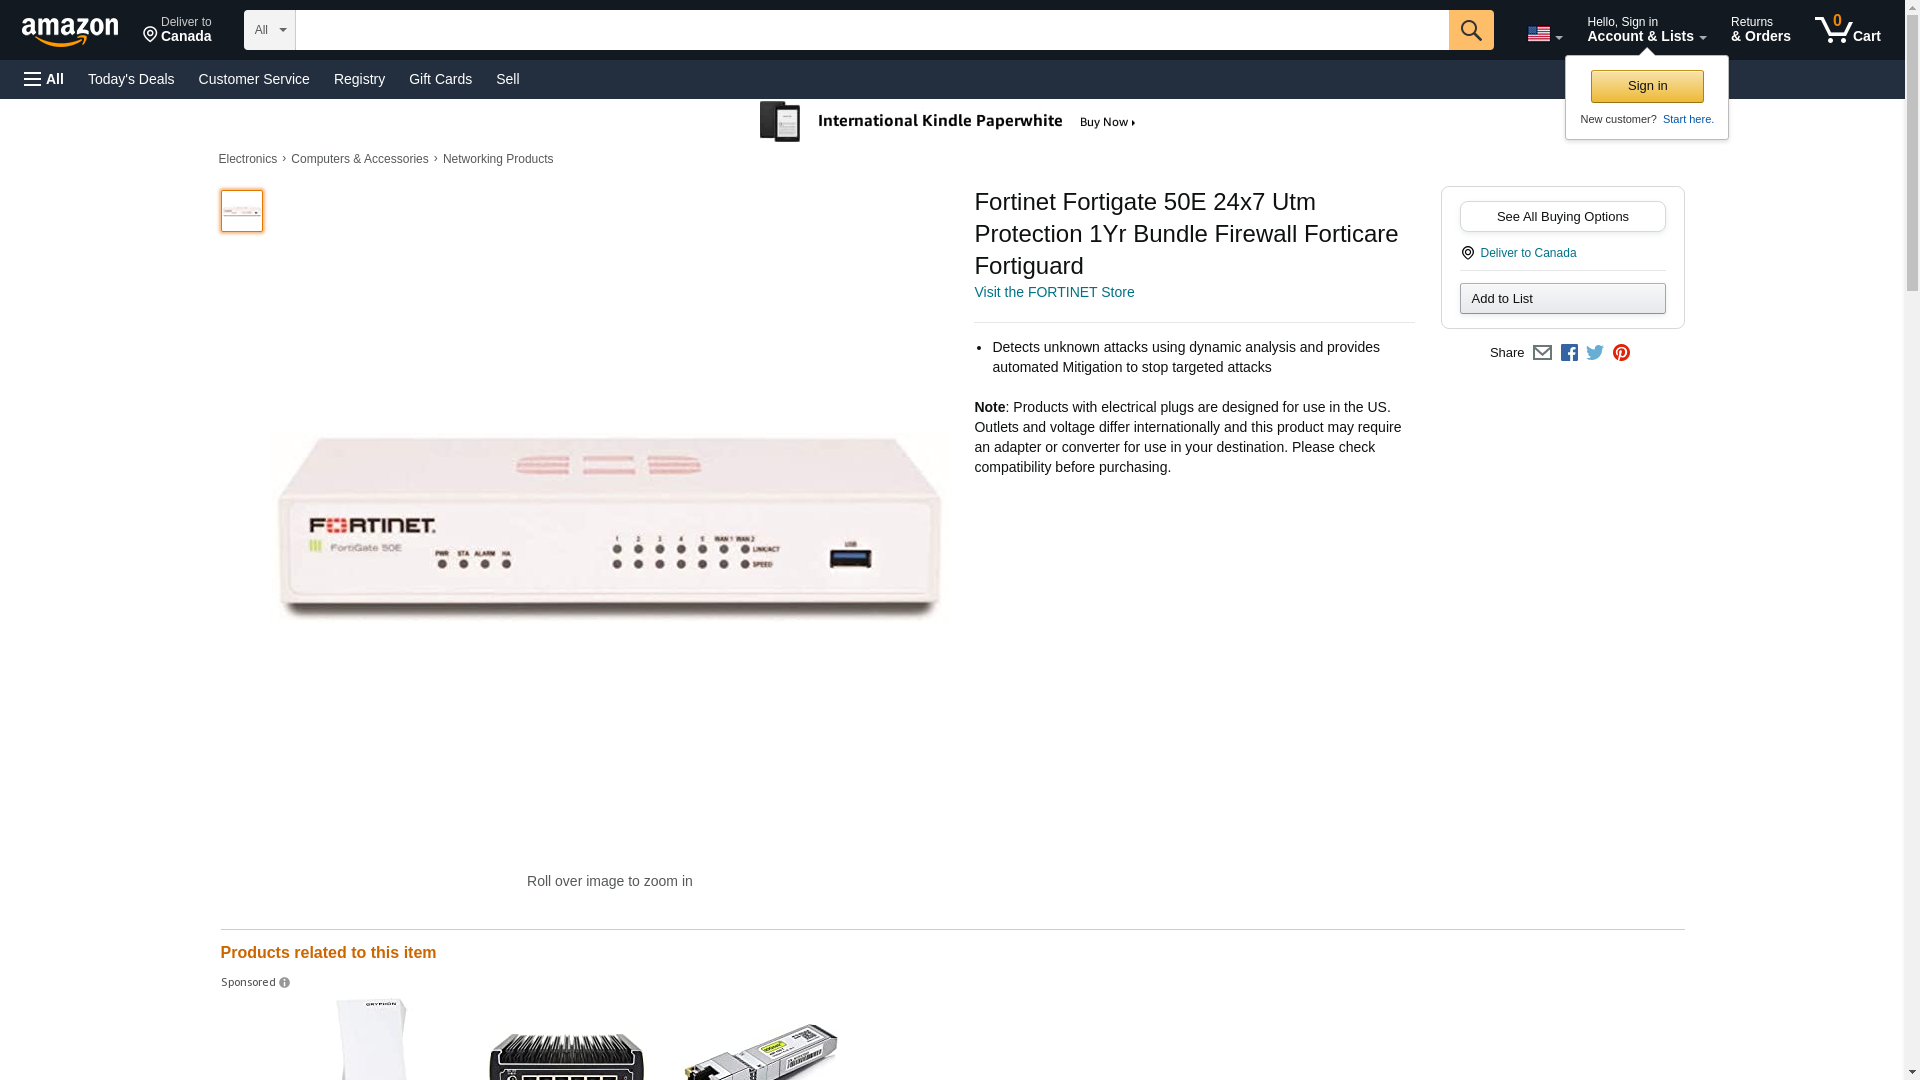Click the Sign in button

click(x=1647, y=86)
